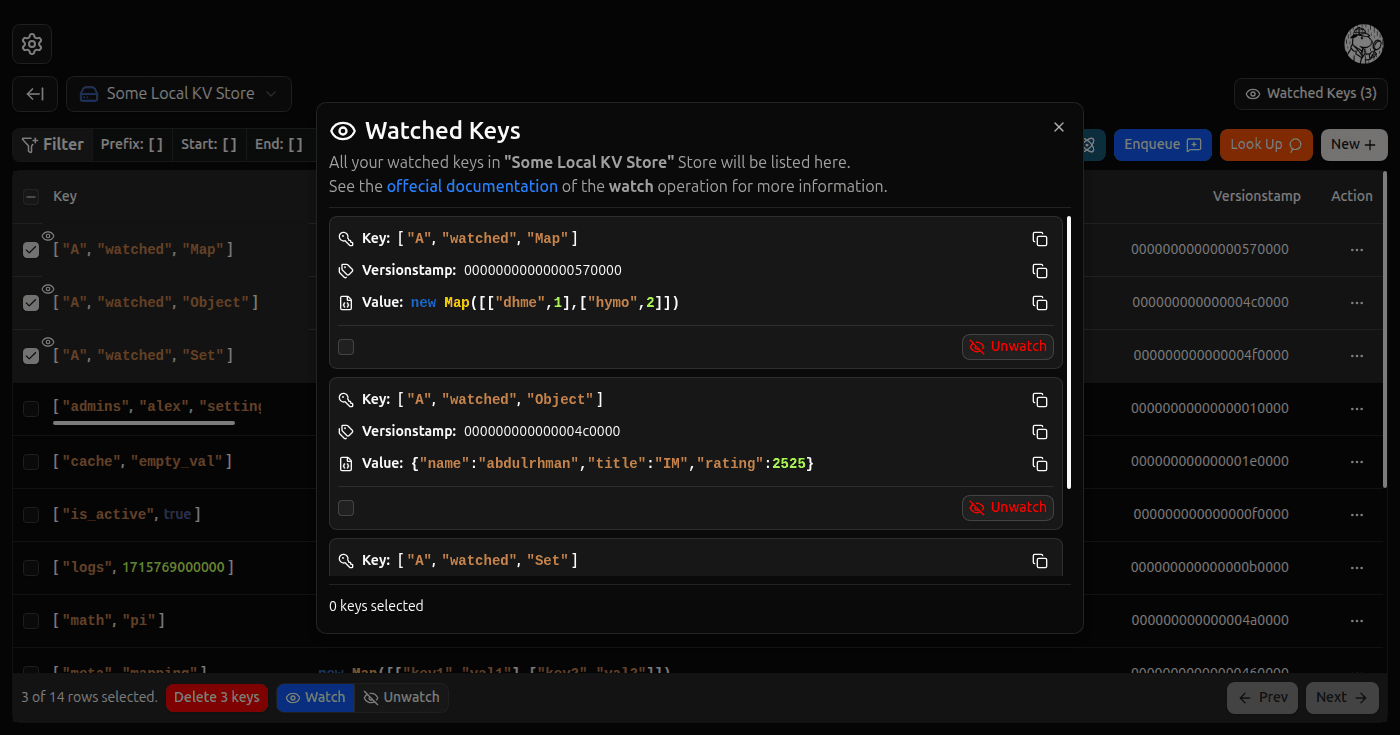Copy the key of the watched Set entry
1400x735 pixels.
[1040, 561]
